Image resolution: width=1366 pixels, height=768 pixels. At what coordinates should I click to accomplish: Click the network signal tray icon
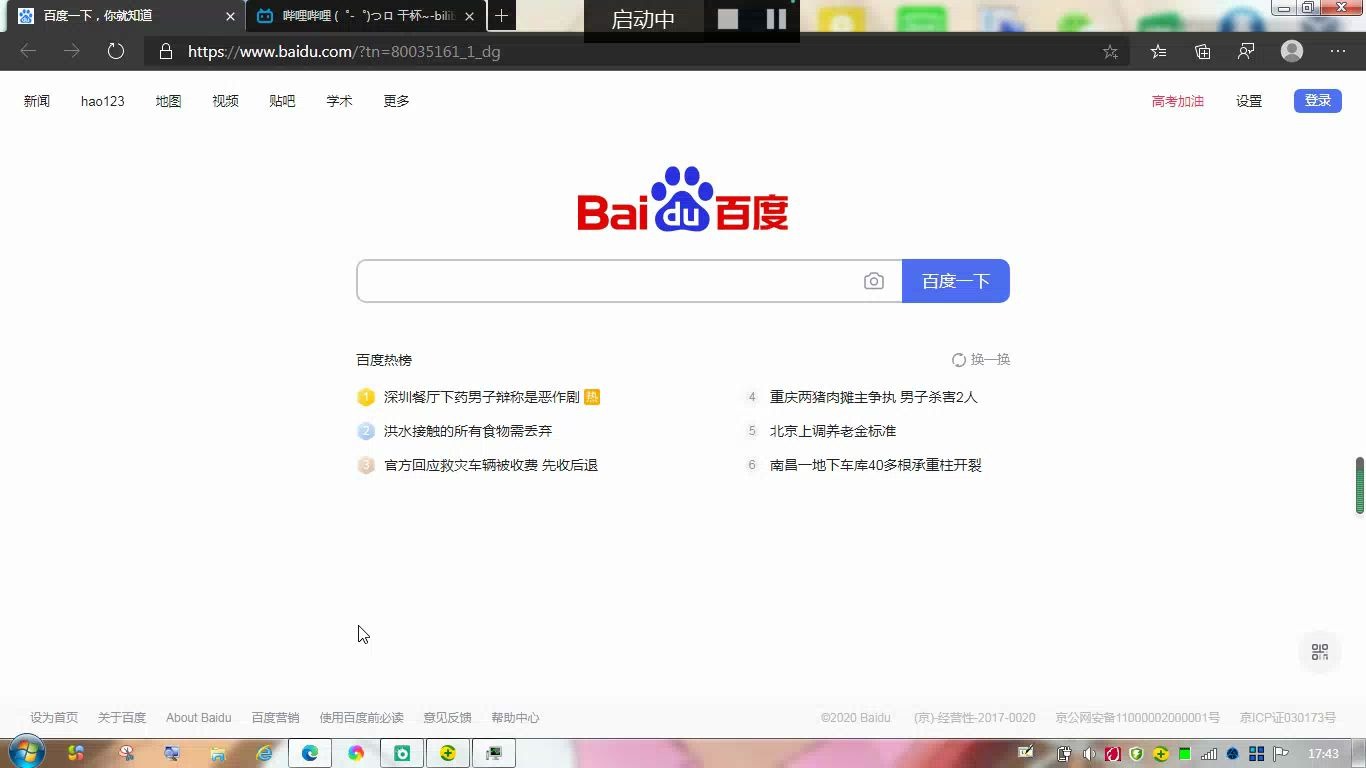point(1209,754)
